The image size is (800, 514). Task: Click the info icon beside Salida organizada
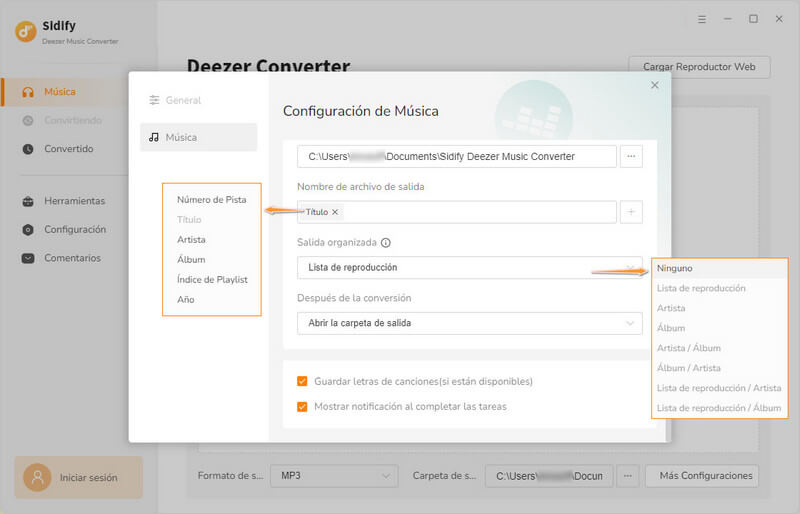(386, 243)
